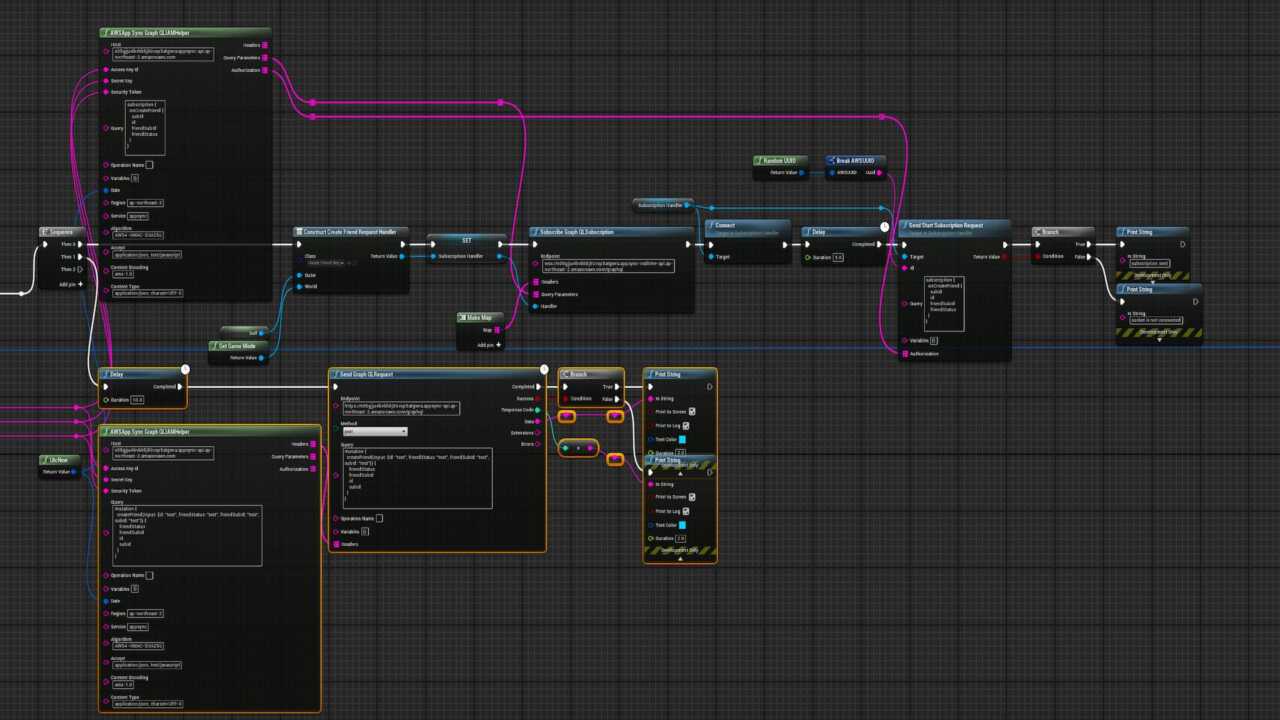The image size is (1280, 720).
Task: Click Service field on selected AWSApp Sync helper node
Action: click(138, 627)
